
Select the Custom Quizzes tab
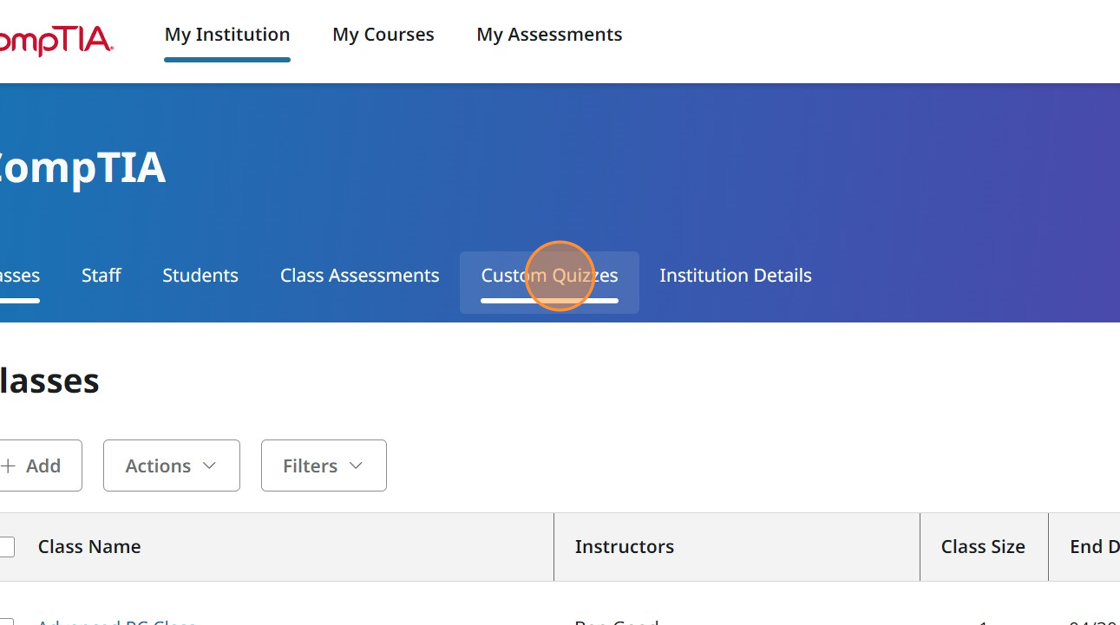pos(549,275)
